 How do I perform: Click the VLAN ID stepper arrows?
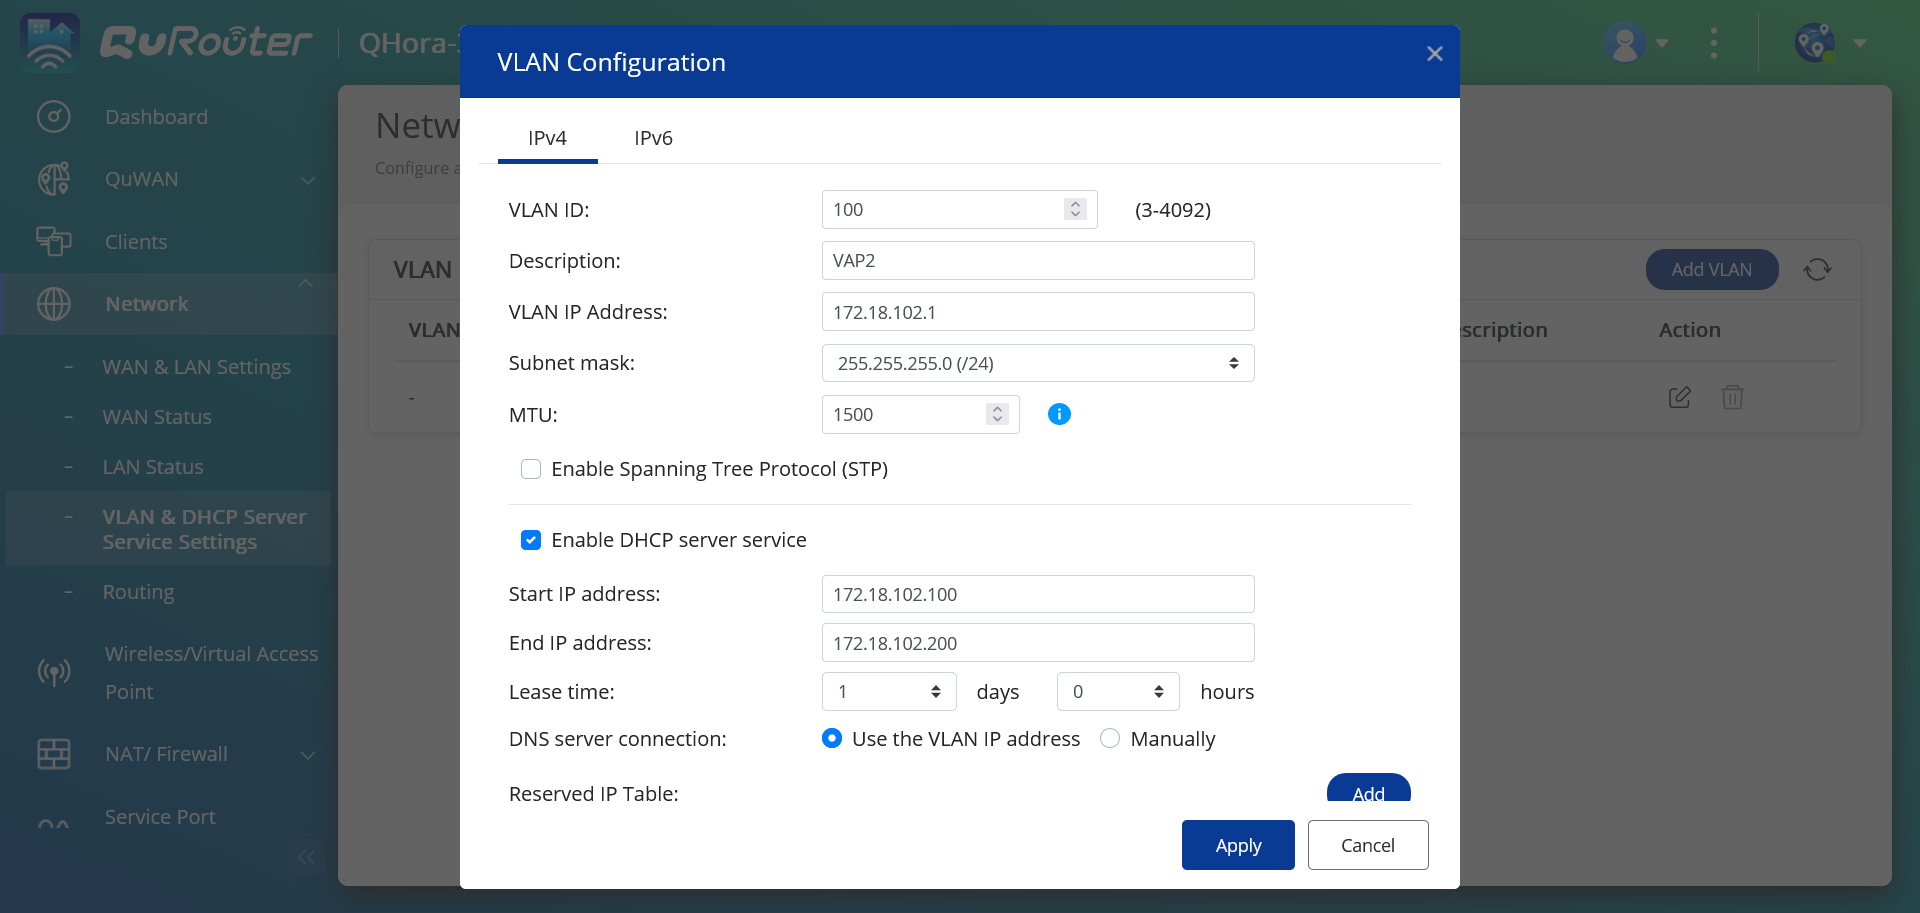(1075, 209)
